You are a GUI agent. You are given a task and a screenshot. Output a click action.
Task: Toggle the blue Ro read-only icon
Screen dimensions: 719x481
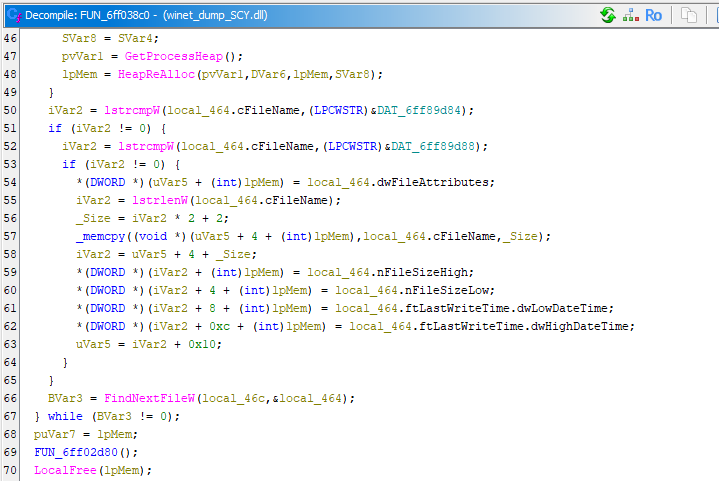[x=654, y=15]
